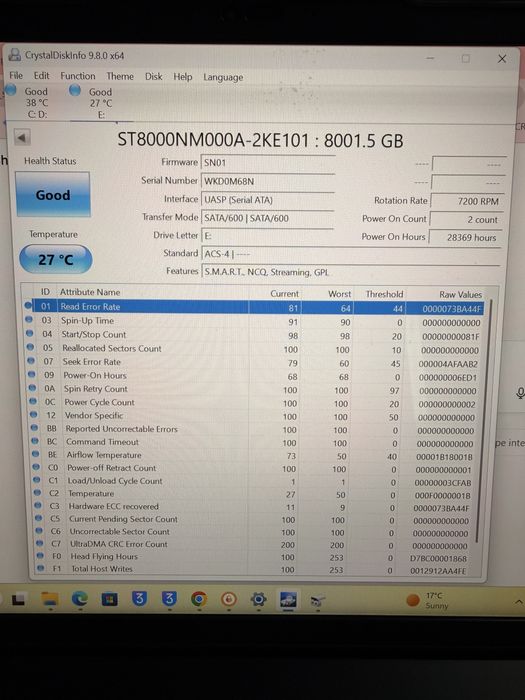Select the Airflow Temperature row
Viewport: 525px width, 700px height.
(x=254, y=456)
